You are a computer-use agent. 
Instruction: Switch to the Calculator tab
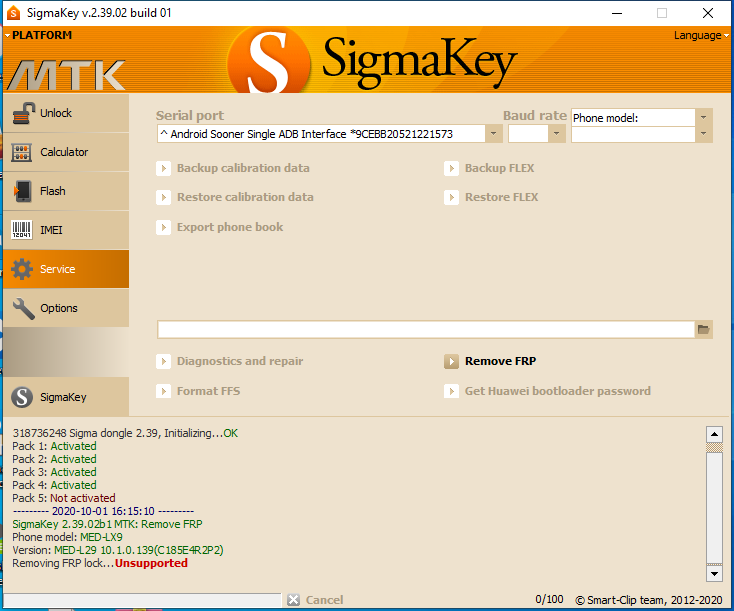click(x=66, y=152)
